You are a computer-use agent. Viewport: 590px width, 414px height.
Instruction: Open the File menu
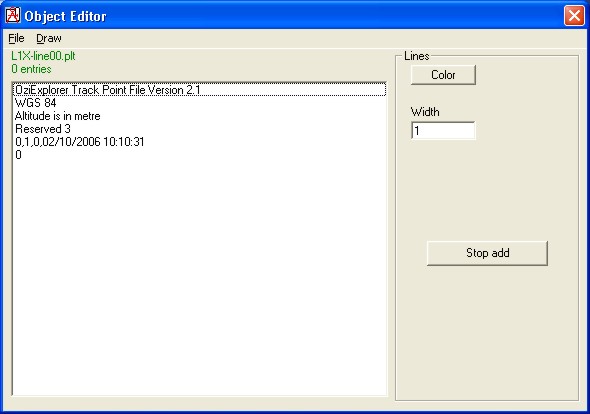tap(16, 38)
